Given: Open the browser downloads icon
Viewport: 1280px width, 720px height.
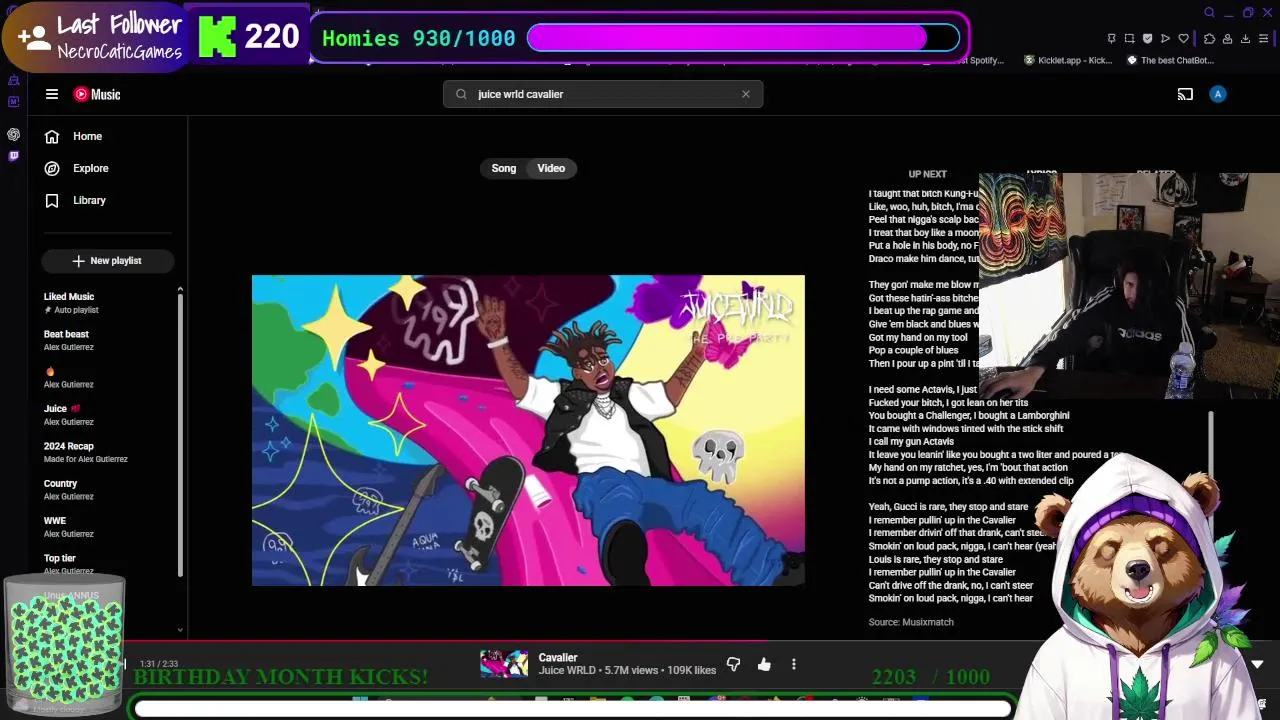Looking at the screenshot, I should point(1245,39).
